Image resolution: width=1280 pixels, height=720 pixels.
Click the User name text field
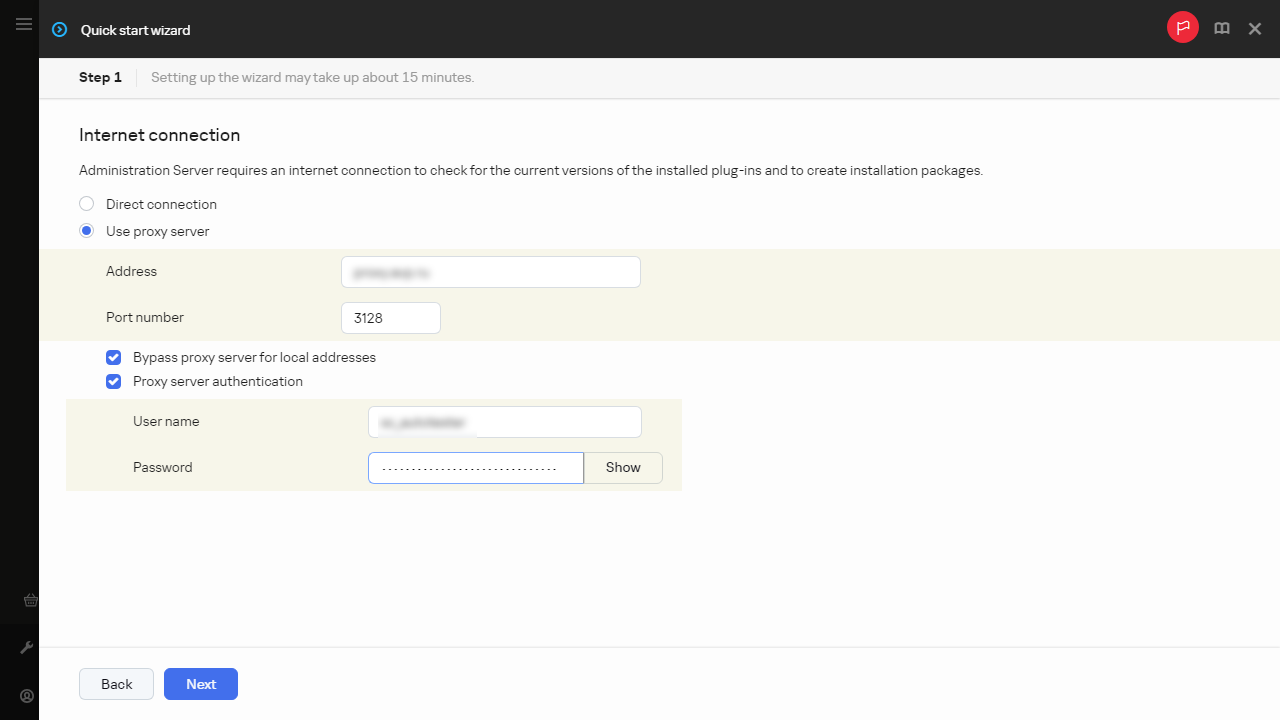pyautogui.click(x=504, y=422)
